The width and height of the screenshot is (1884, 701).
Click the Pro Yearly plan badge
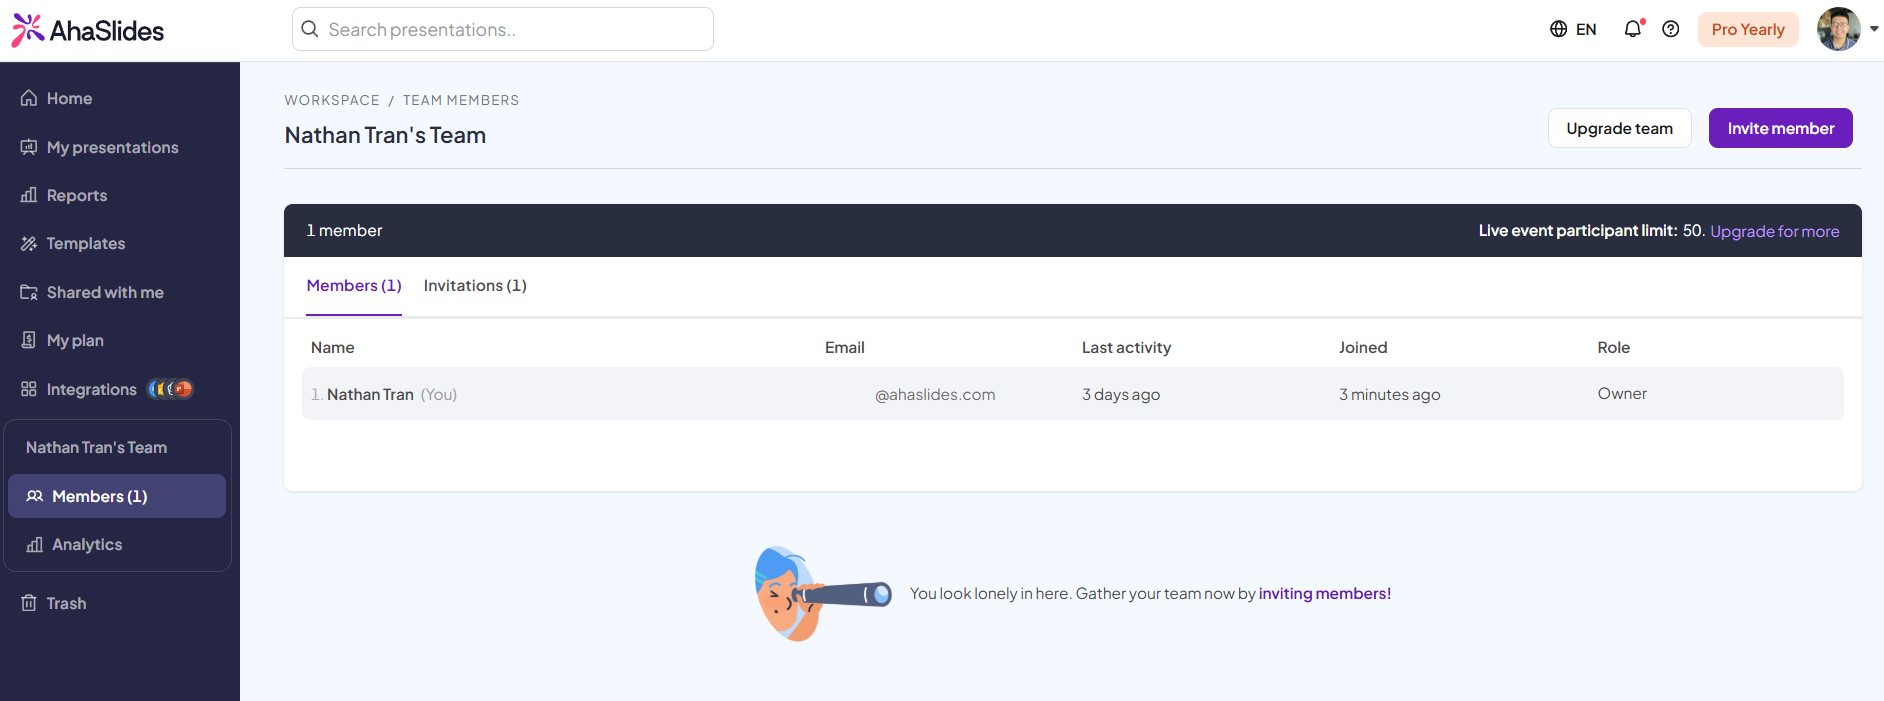[x=1747, y=29]
